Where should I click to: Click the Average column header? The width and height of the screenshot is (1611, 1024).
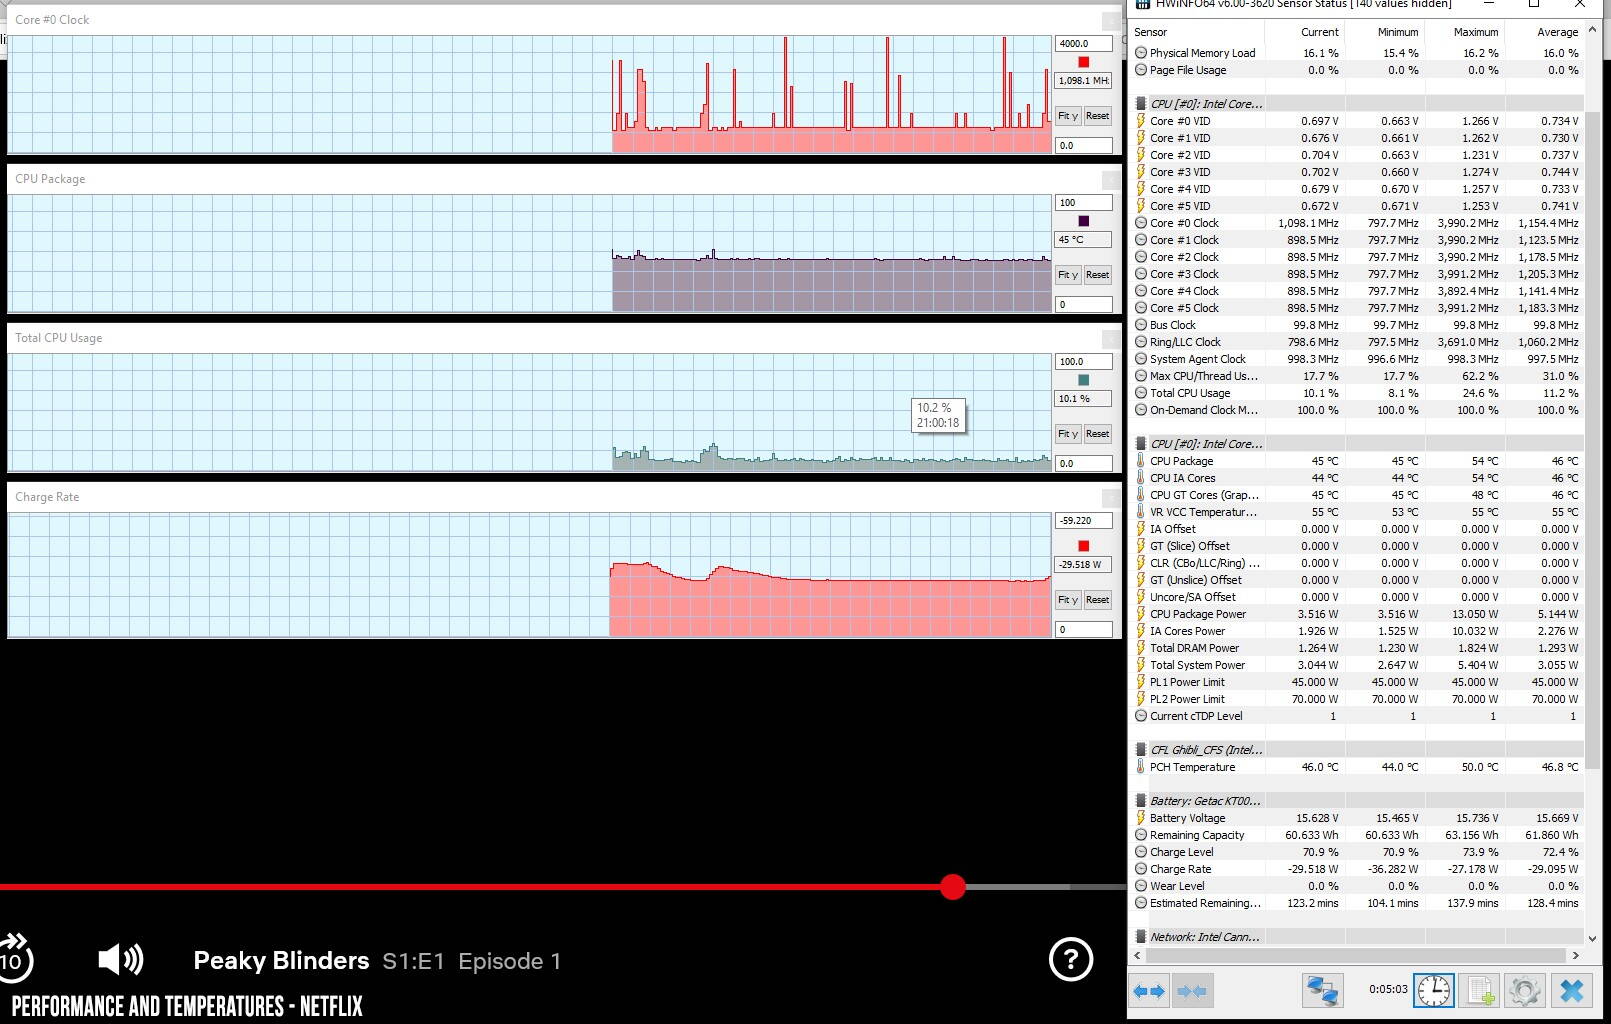(x=1544, y=32)
